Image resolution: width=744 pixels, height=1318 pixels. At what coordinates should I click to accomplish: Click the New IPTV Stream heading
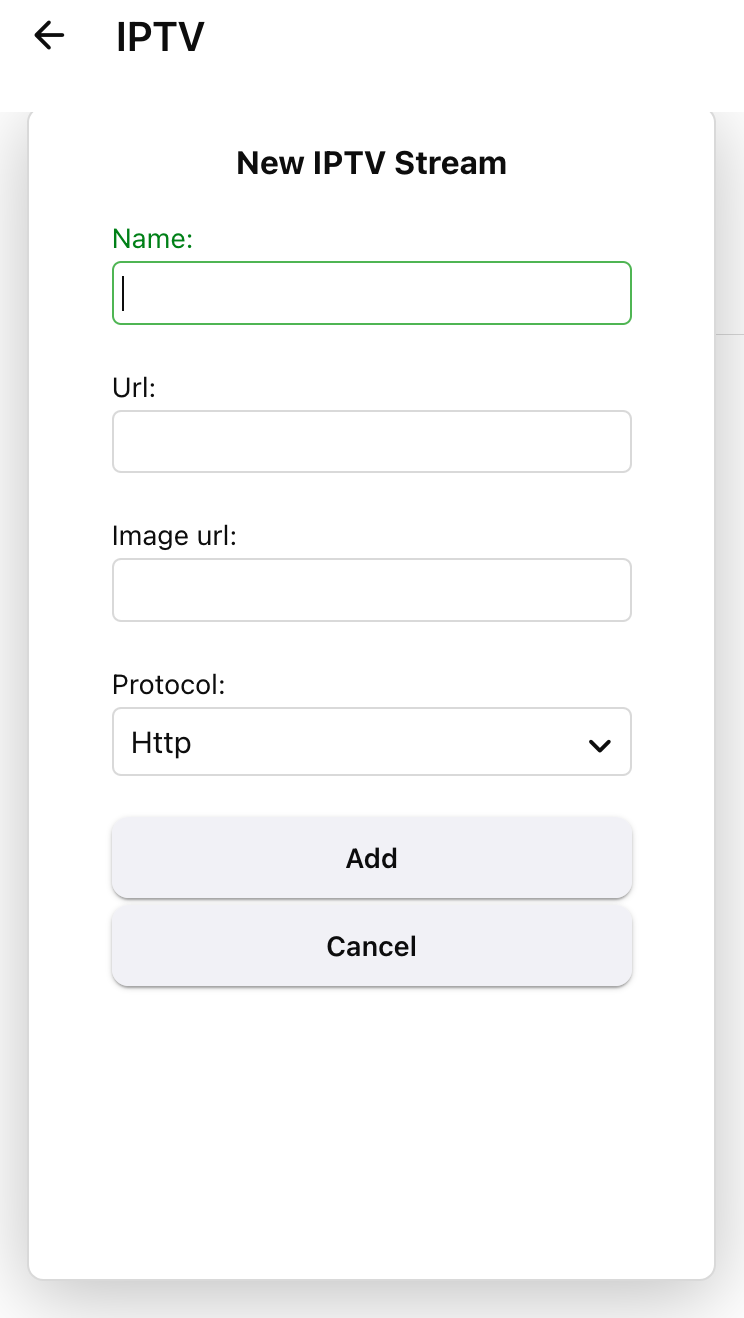[371, 163]
